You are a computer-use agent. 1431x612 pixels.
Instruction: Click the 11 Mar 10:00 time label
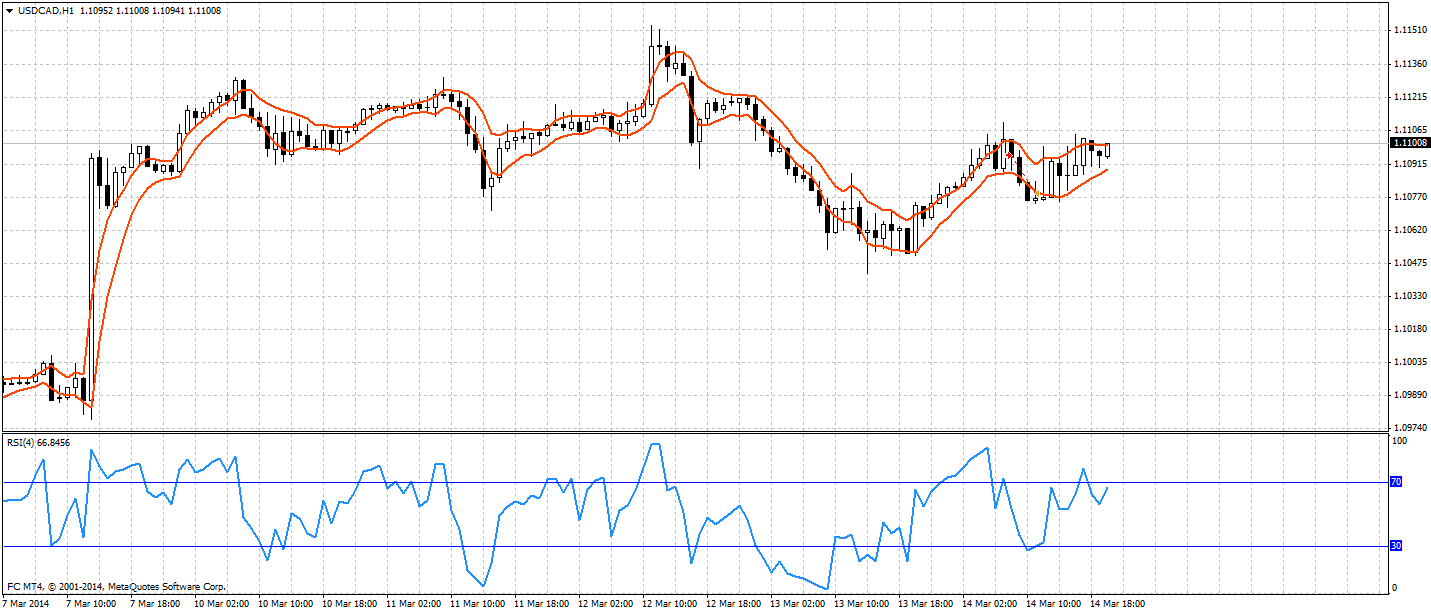(x=478, y=604)
